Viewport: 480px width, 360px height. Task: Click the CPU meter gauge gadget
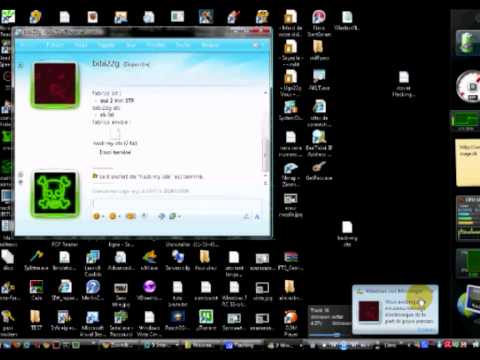tap(469, 87)
